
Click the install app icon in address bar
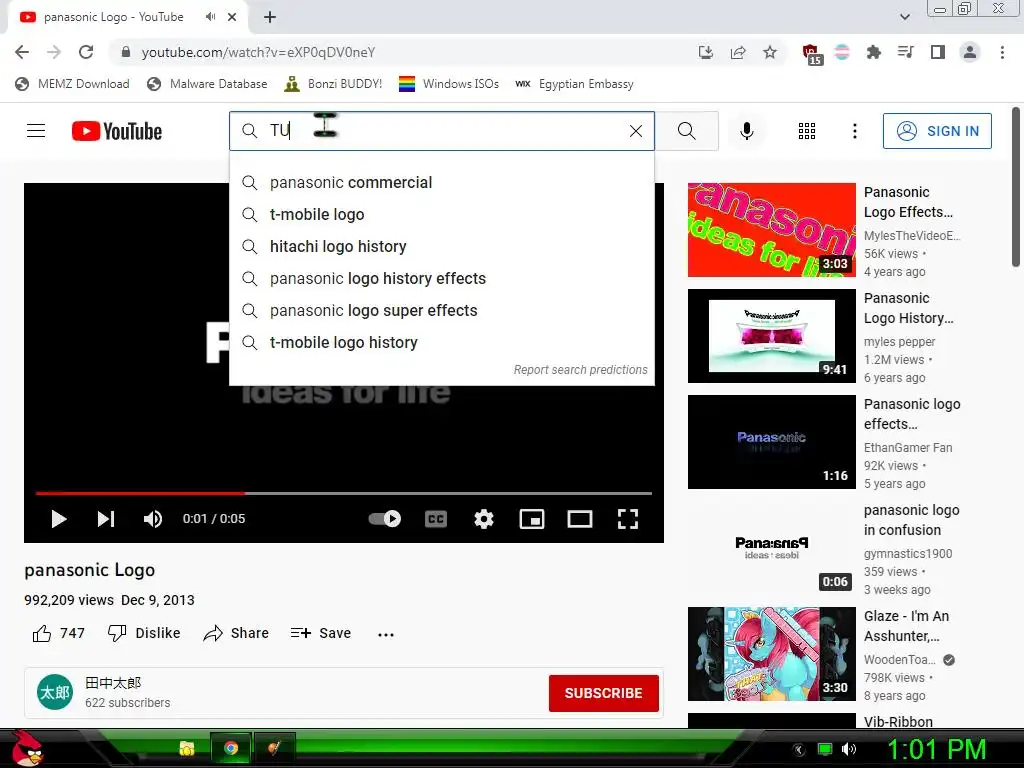tap(705, 52)
